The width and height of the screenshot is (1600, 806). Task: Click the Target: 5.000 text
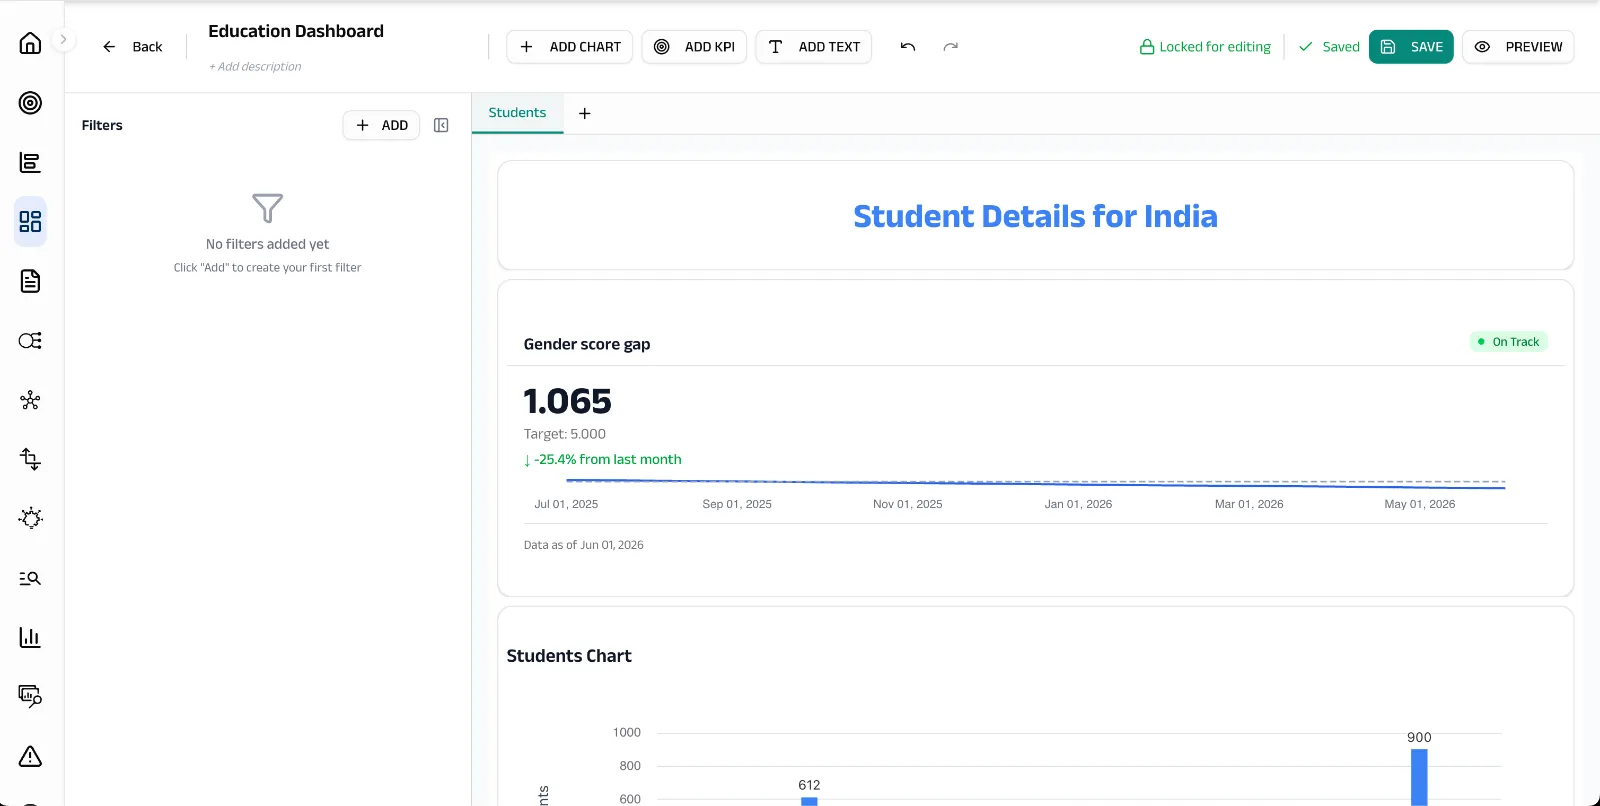coord(565,434)
